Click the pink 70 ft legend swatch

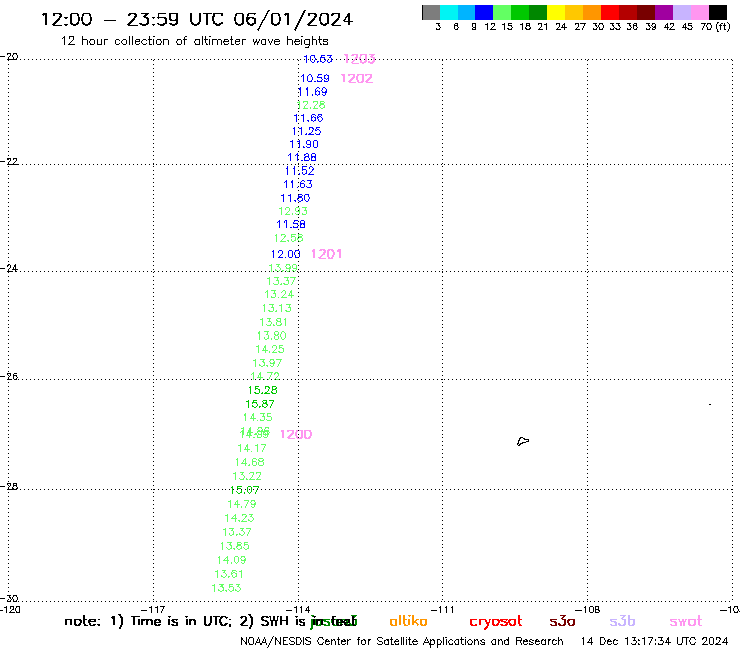click(699, 12)
